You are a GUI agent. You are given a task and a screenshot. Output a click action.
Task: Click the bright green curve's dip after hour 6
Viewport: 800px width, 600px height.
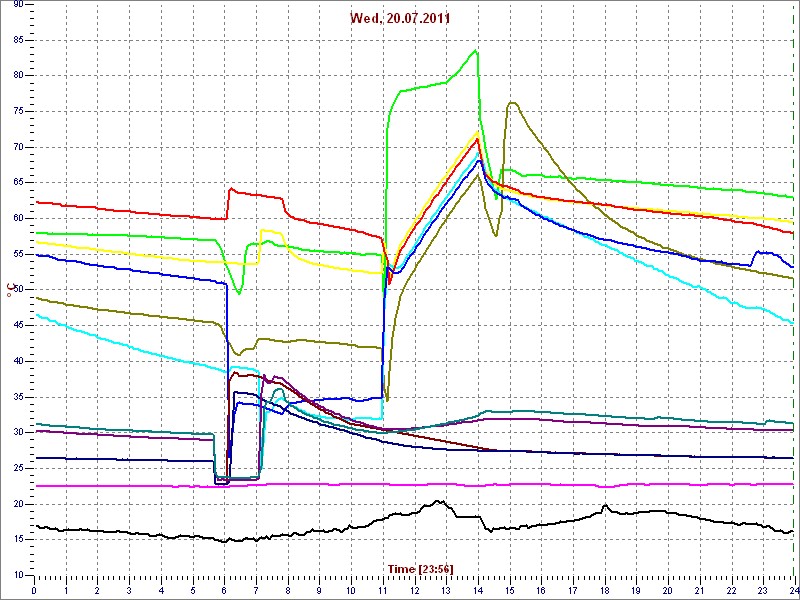click(239, 292)
